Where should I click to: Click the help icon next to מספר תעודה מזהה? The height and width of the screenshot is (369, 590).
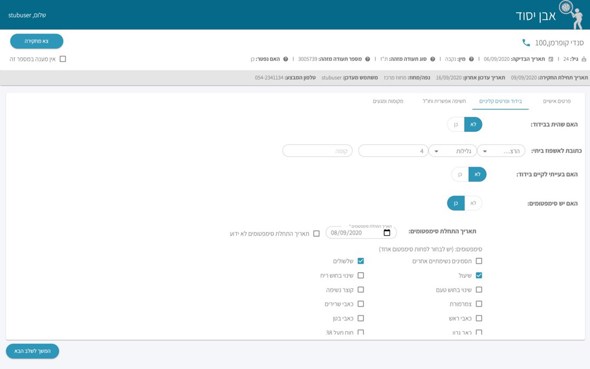click(x=368, y=59)
